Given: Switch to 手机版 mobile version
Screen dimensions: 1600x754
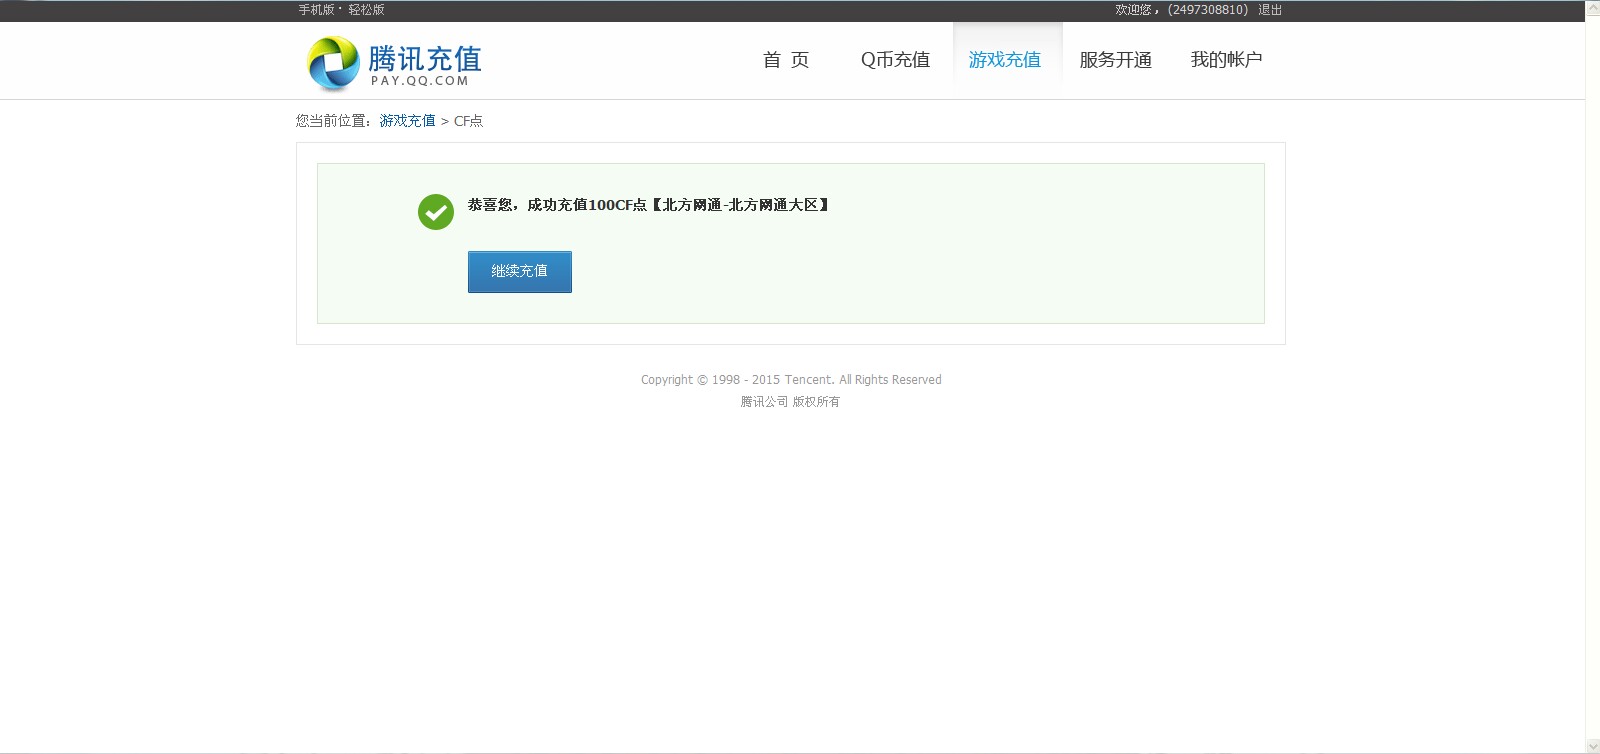Looking at the screenshot, I should click(316, 10).
